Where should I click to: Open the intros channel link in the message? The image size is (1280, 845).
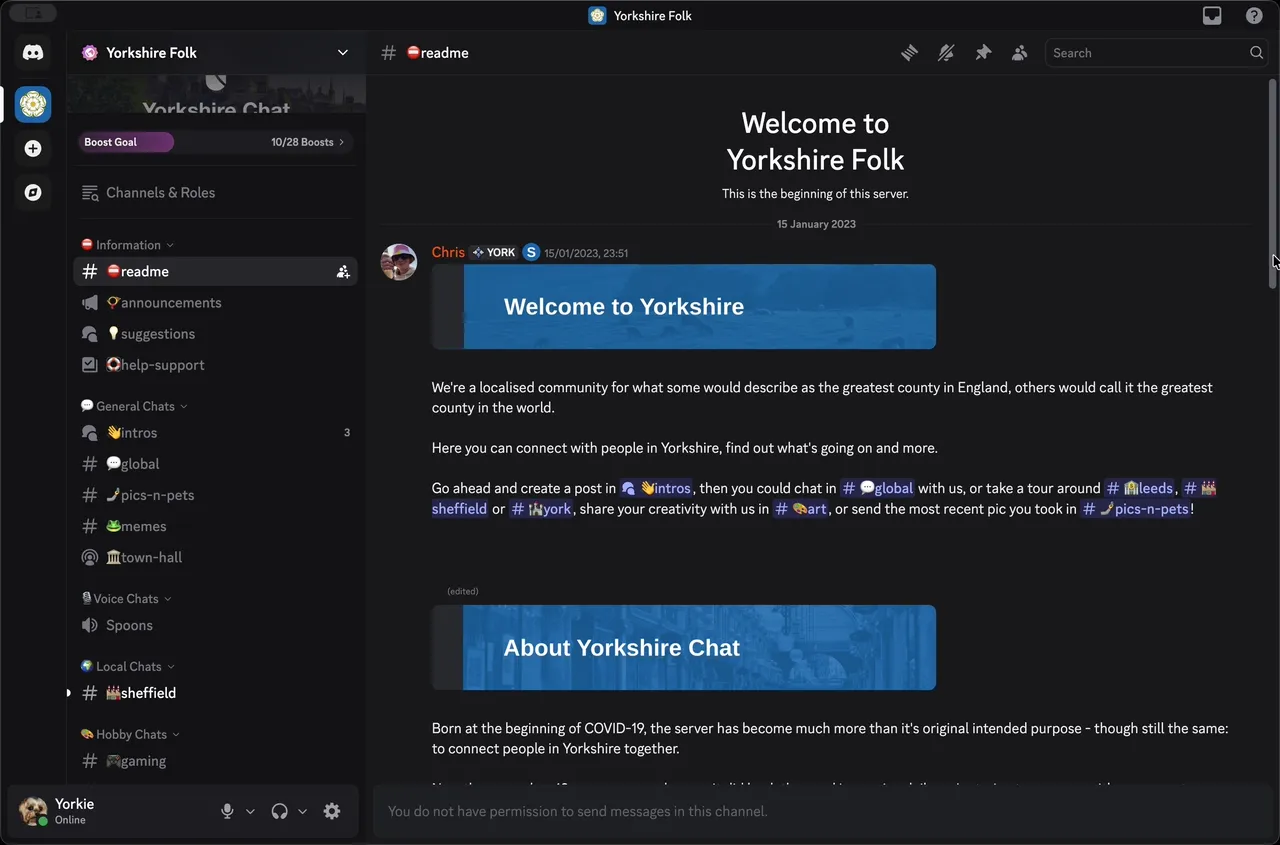click(658, 488)
